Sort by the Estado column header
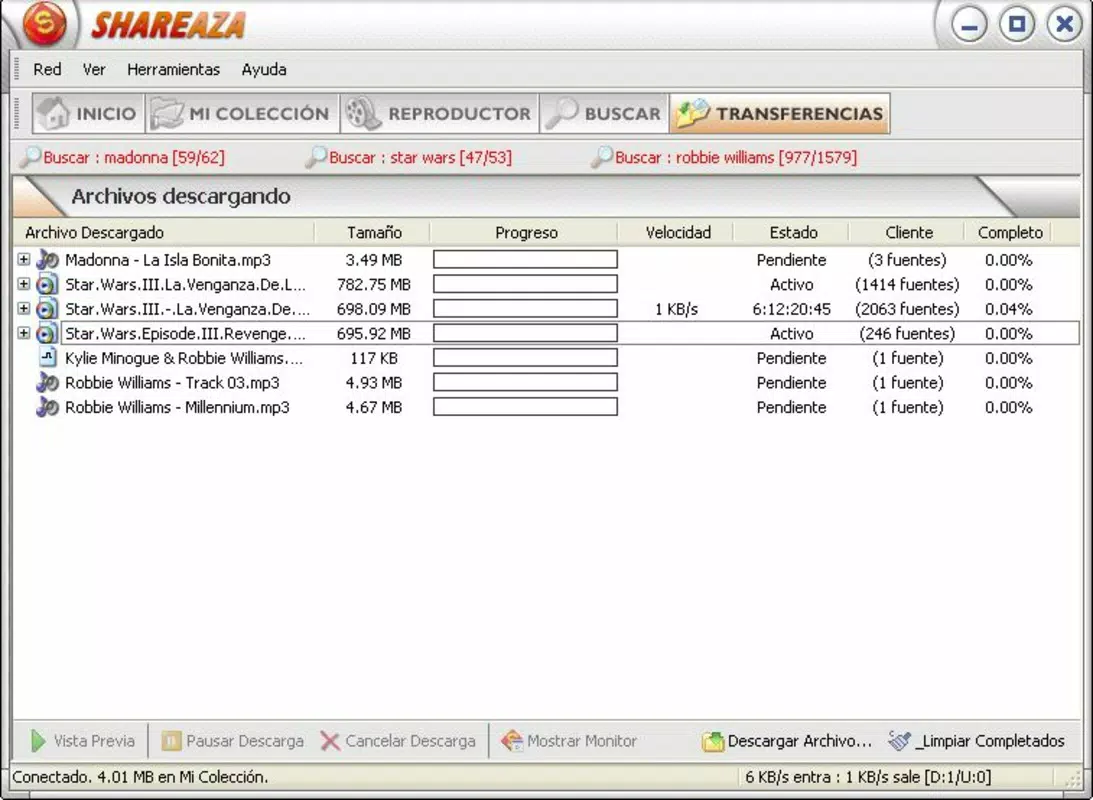1093x800 pixels. 793,232
